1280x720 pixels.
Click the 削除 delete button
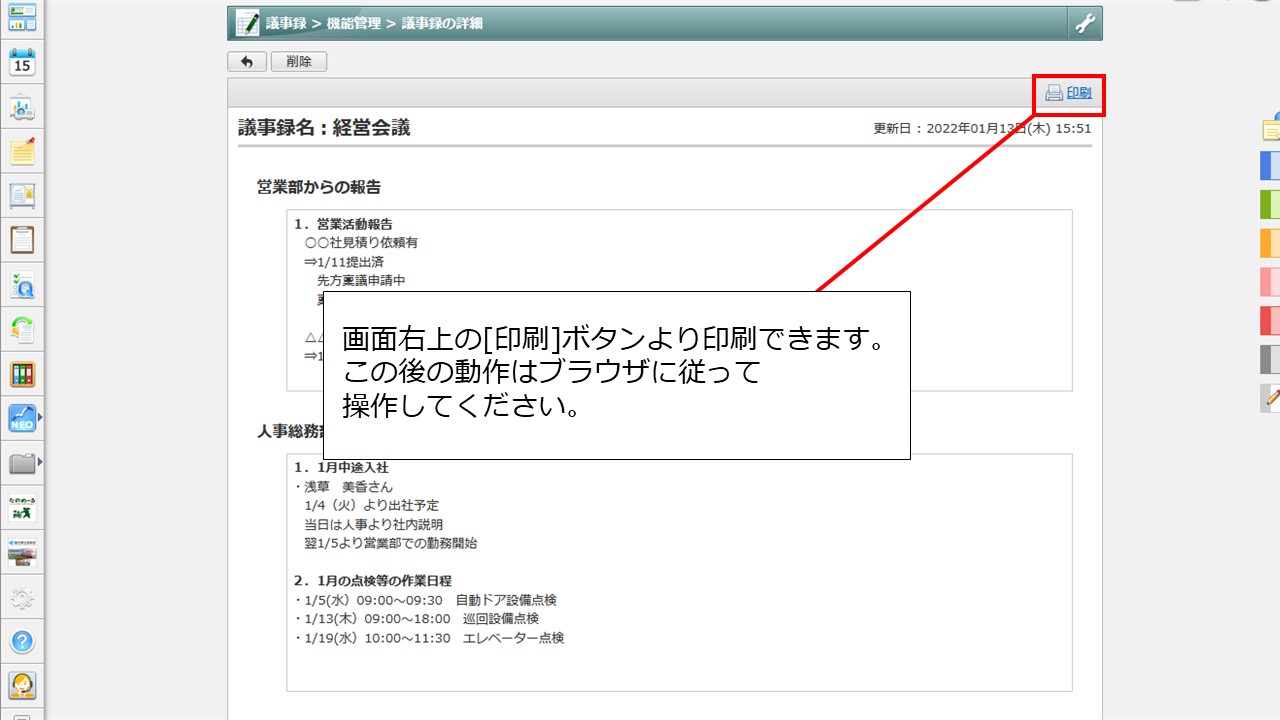[x=298, y=62]
